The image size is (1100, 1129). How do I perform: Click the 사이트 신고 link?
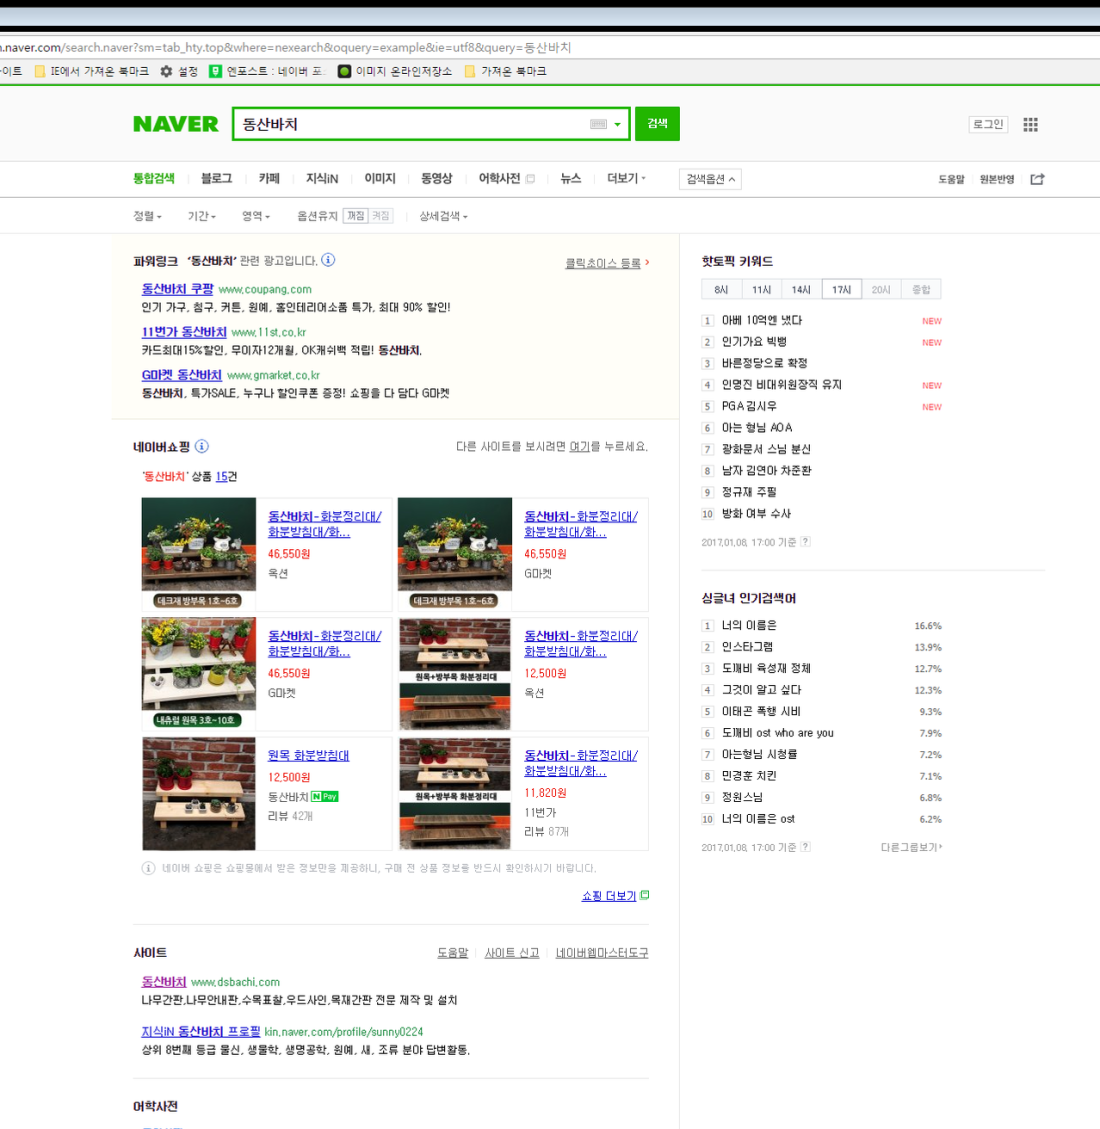[512, 953]
